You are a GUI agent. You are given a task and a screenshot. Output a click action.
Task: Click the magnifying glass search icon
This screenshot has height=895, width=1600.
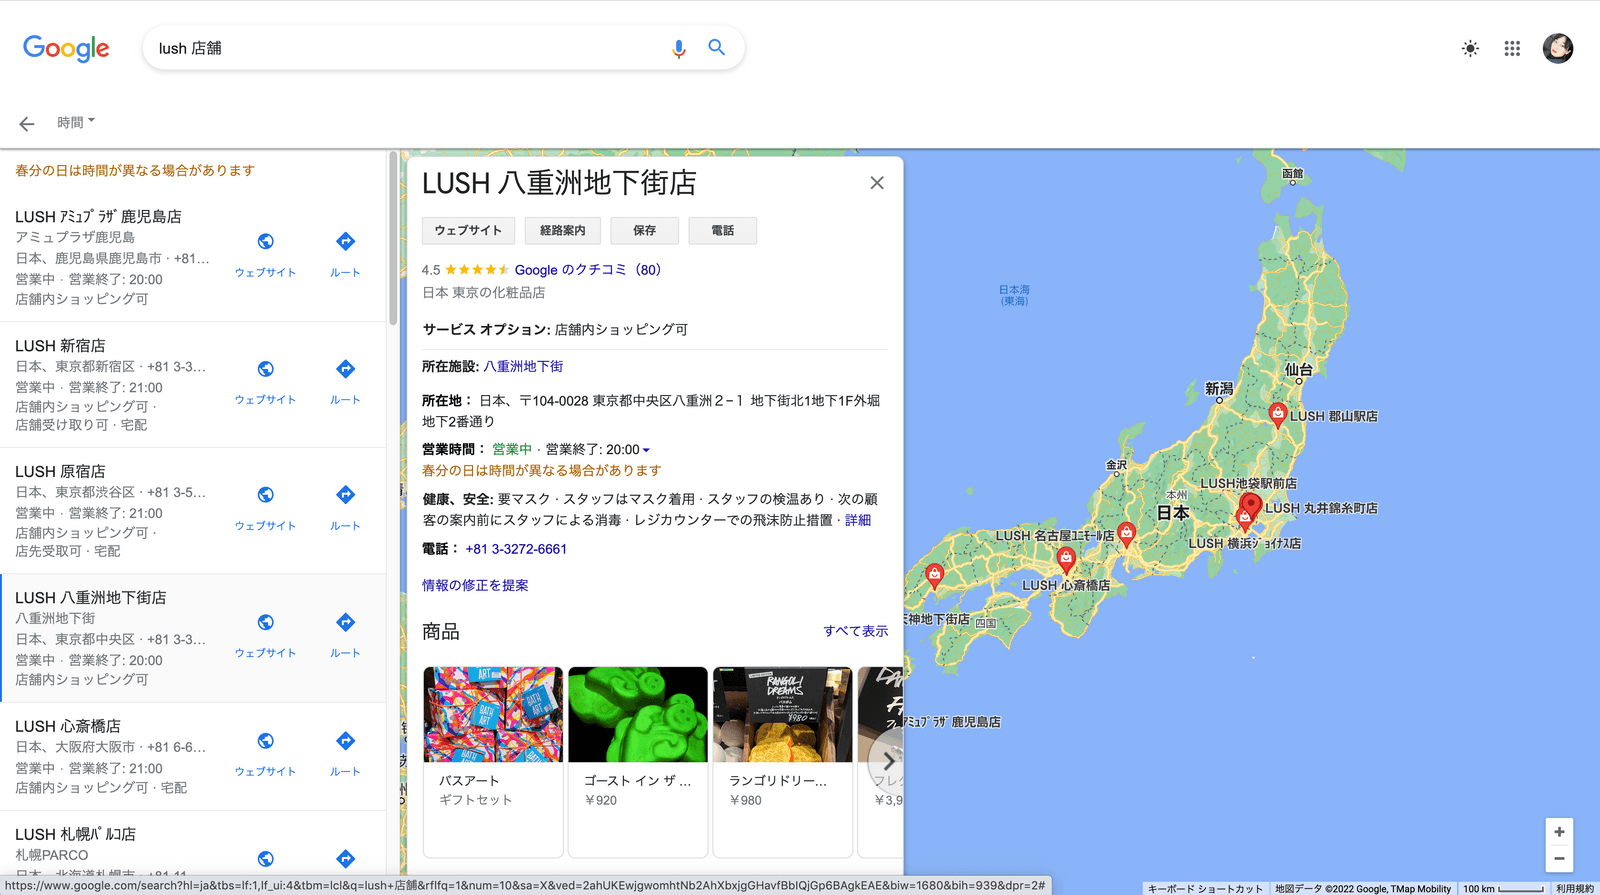pos(716,47)
